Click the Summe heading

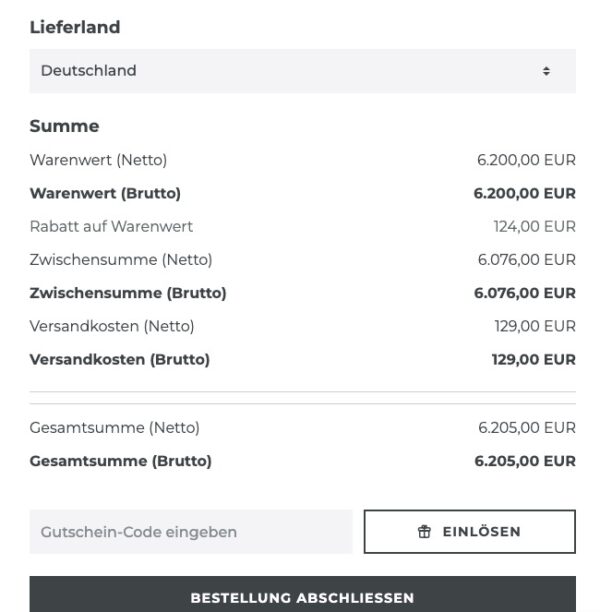point(64,126)
